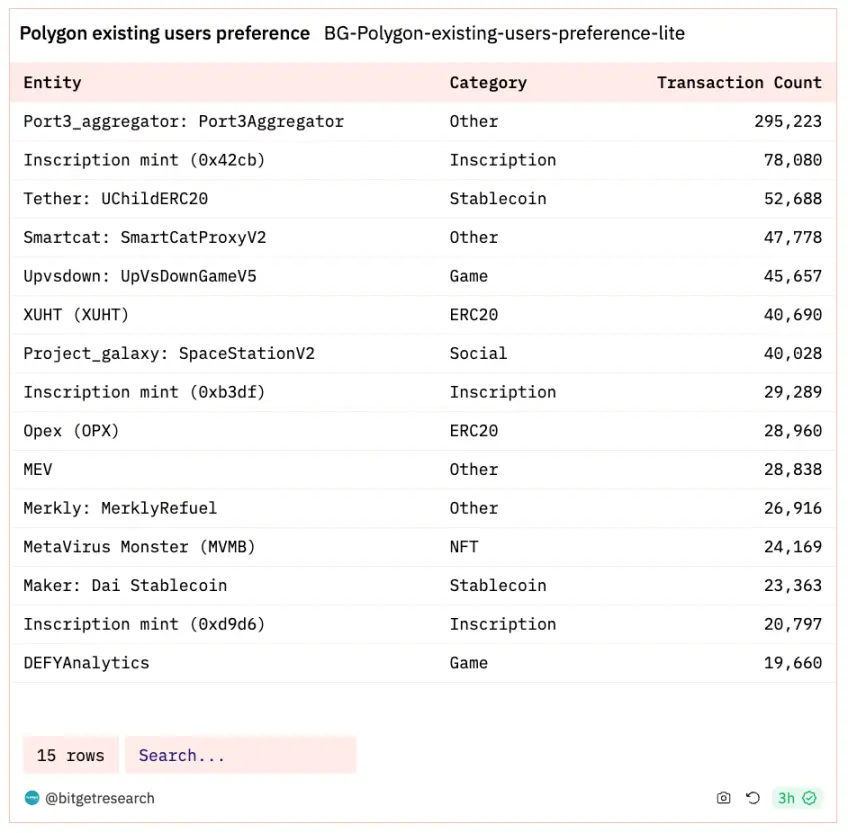Click the green 3h freshness badge
Screen dimensions: 848x833
click(797, 798)
